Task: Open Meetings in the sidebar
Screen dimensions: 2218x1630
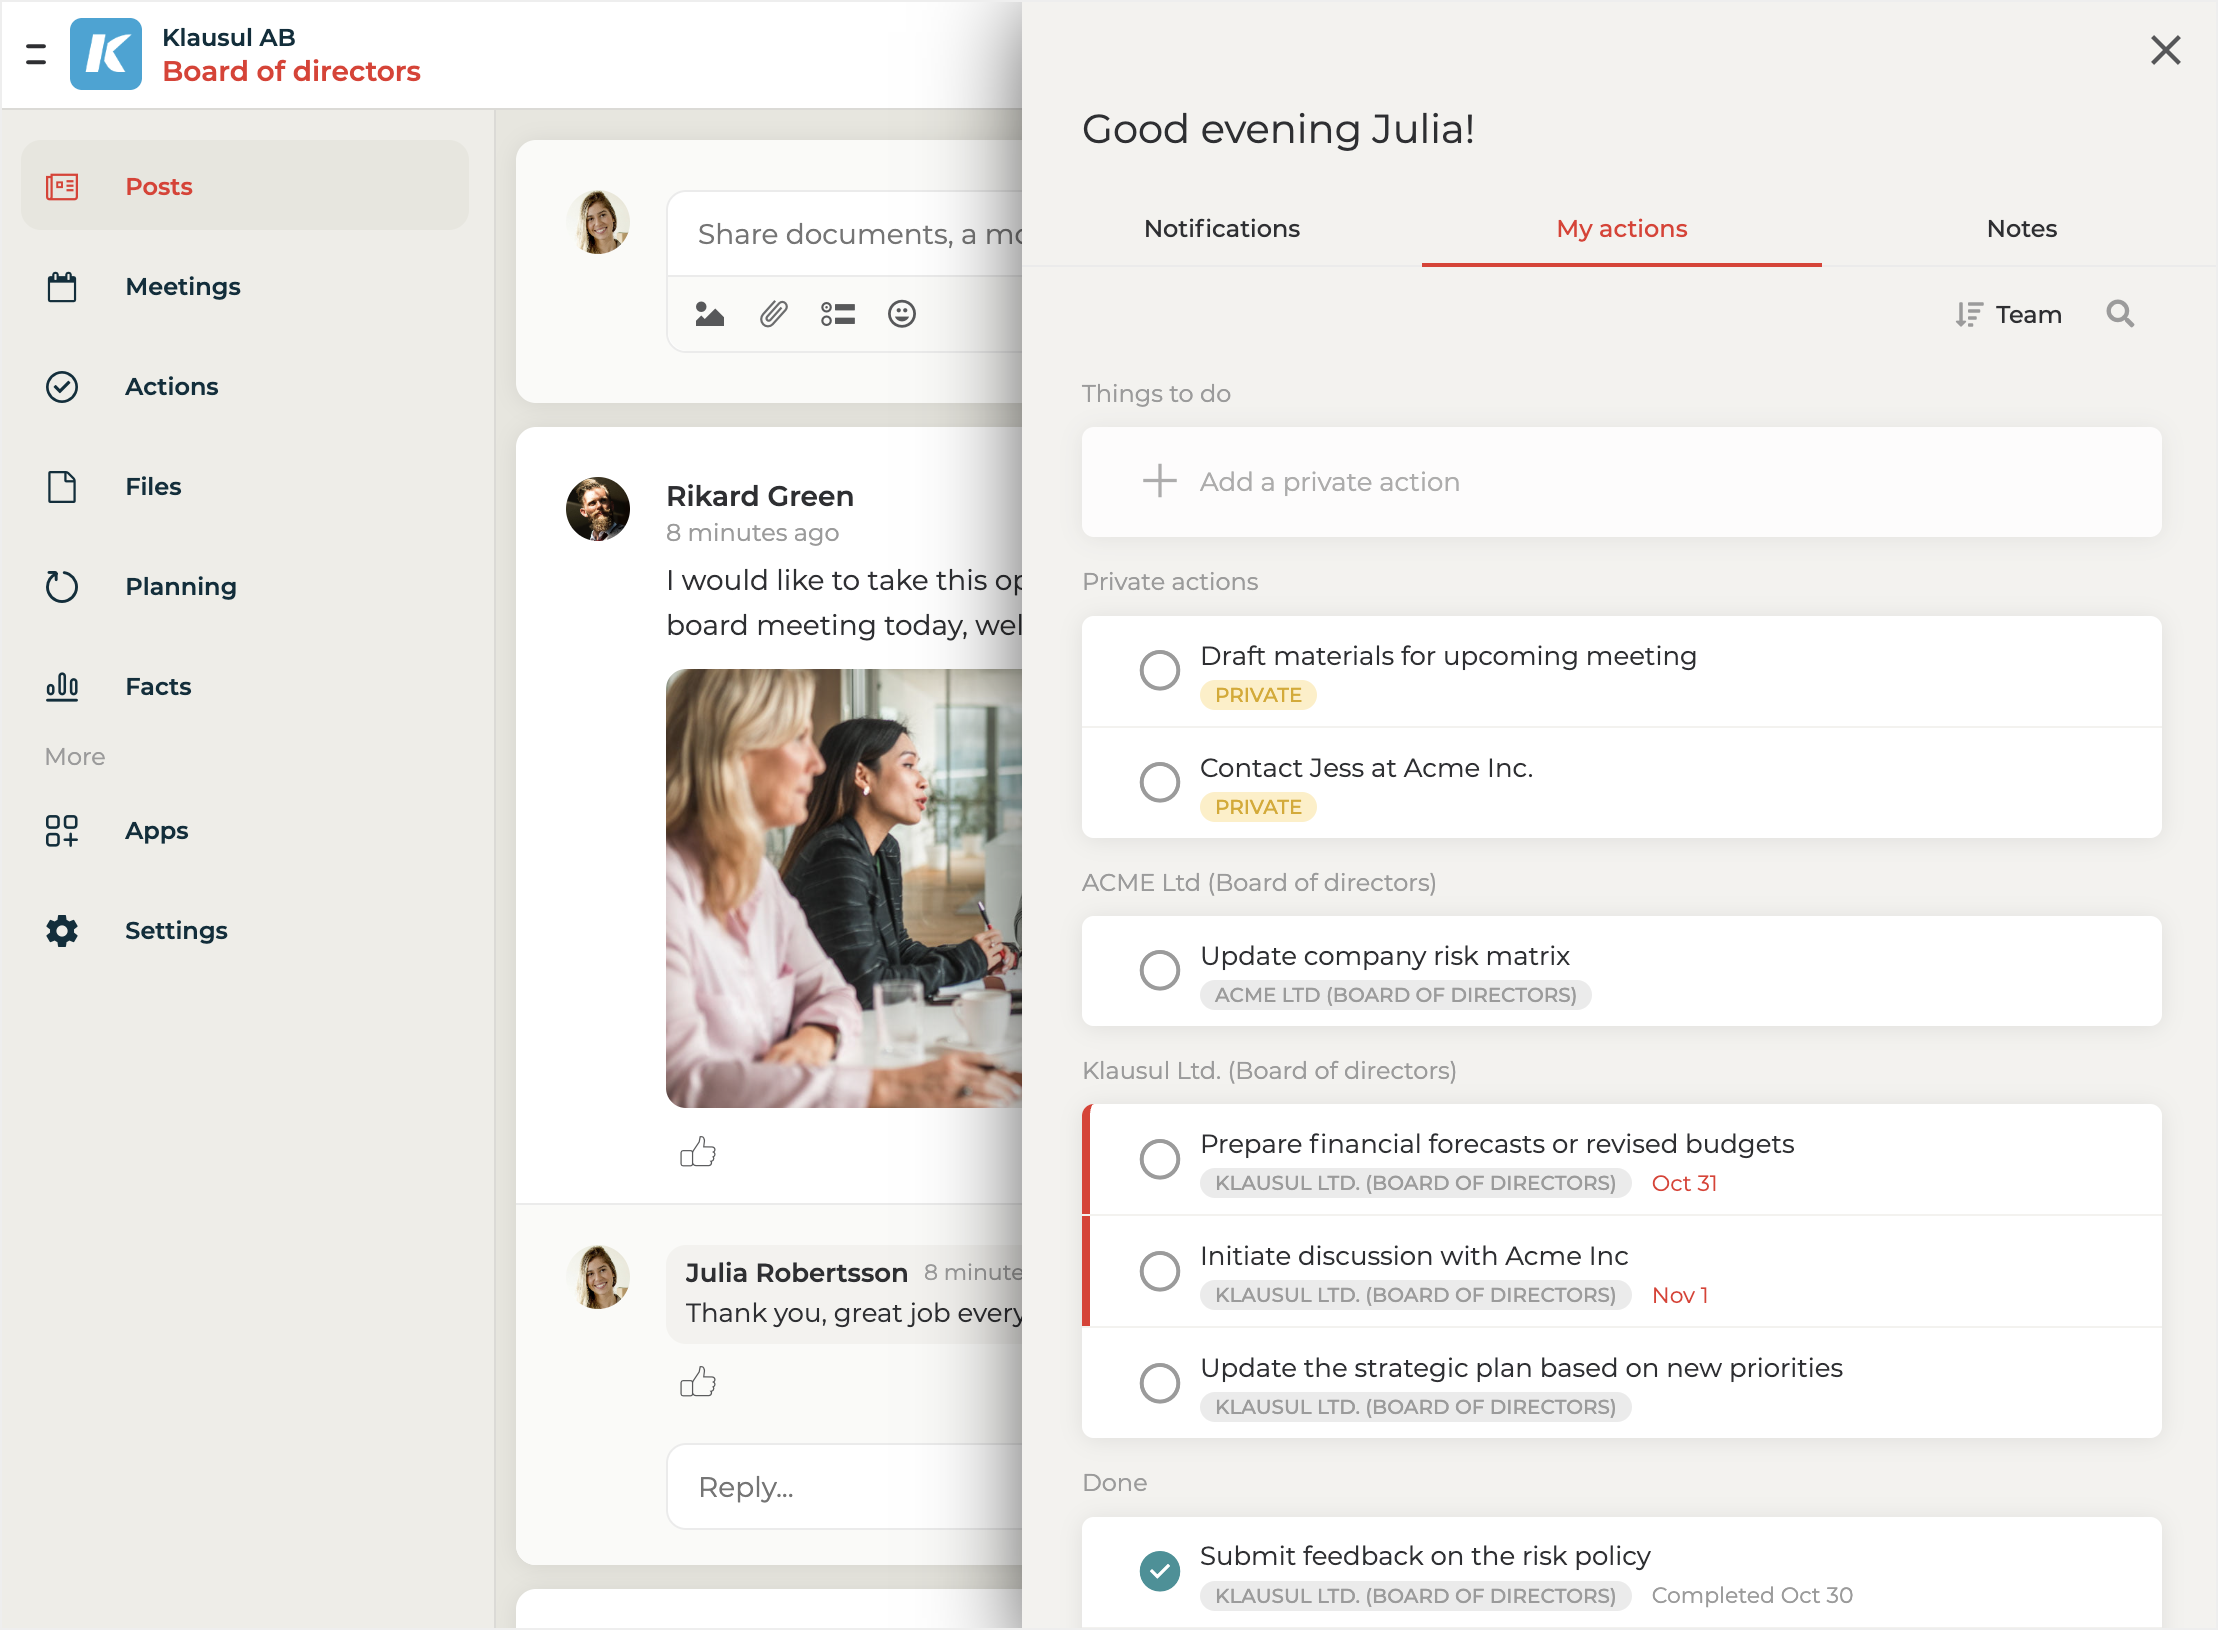Action: pyautogui.click(x=183, y=287)
